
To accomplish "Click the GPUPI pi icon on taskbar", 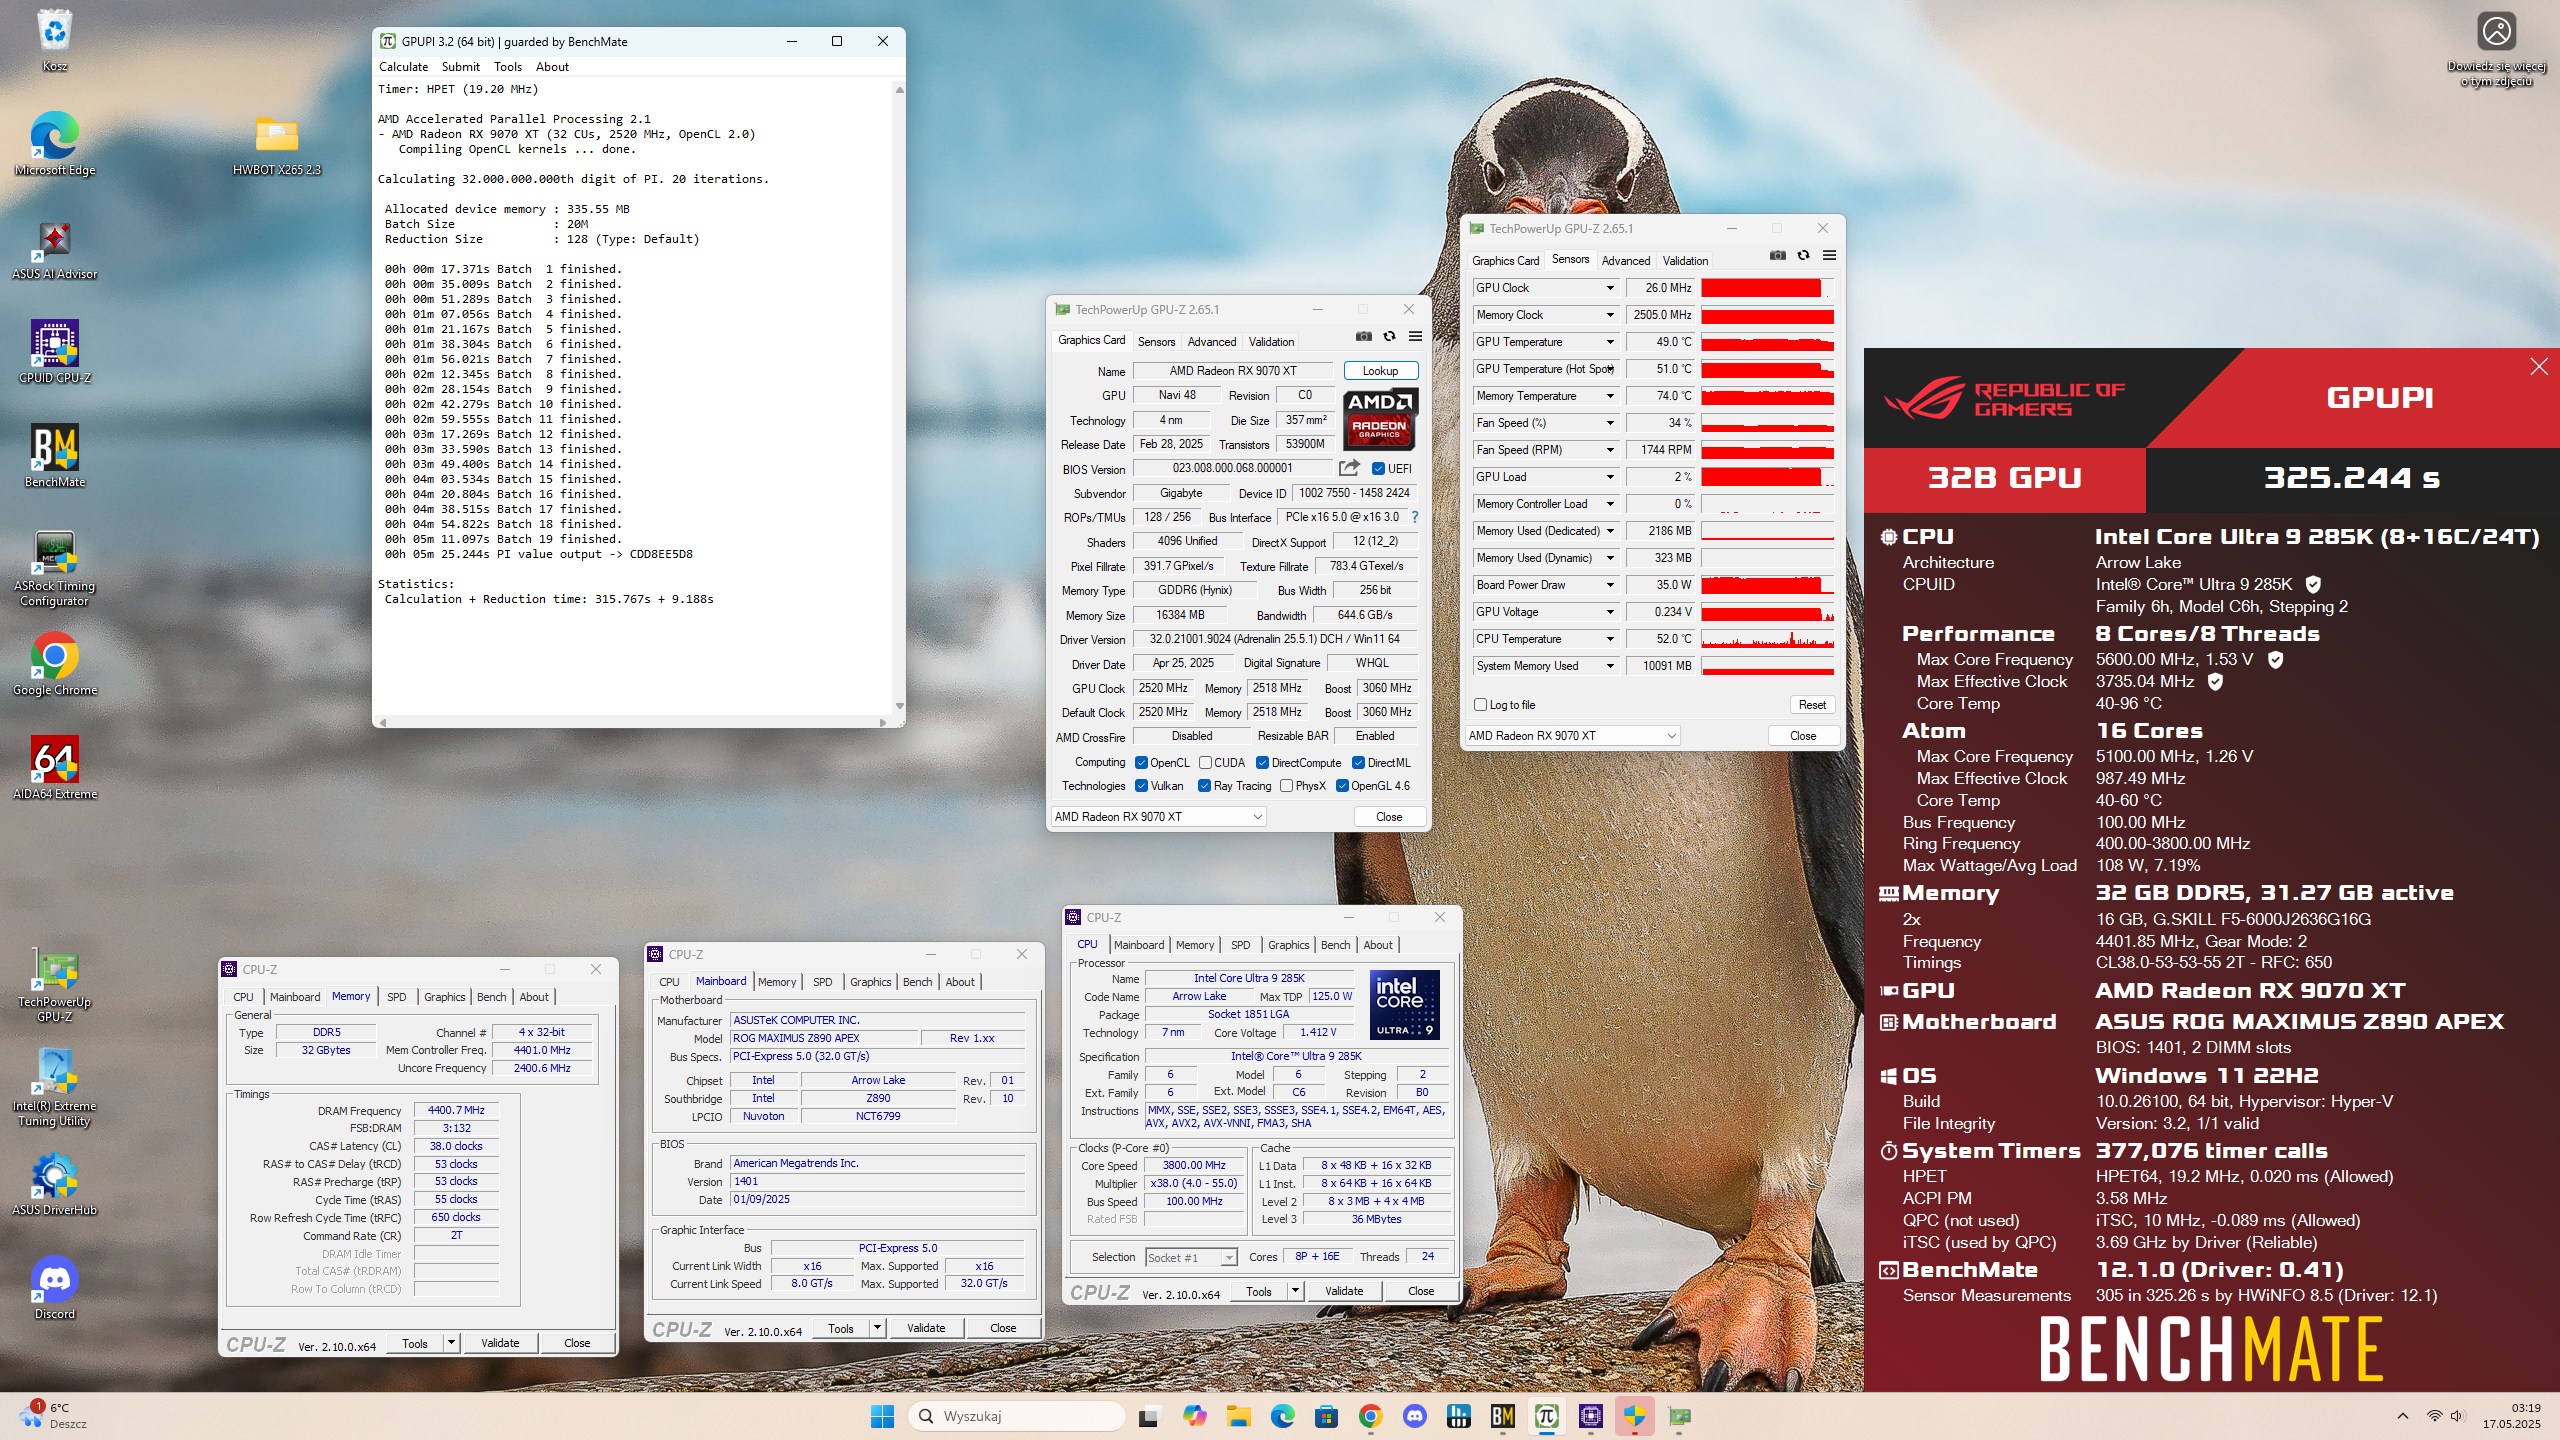I will tap(1546, 1416).
